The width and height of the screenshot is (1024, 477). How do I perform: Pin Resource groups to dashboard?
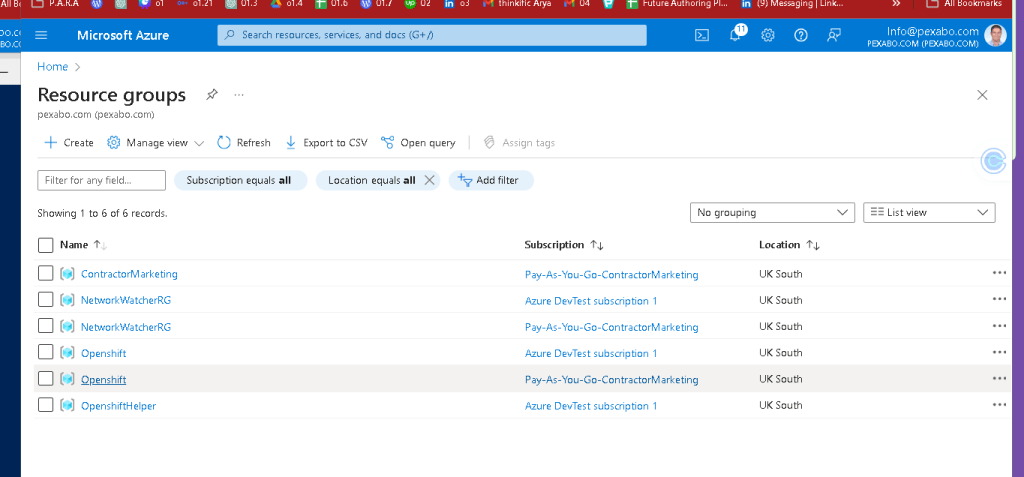211,95
